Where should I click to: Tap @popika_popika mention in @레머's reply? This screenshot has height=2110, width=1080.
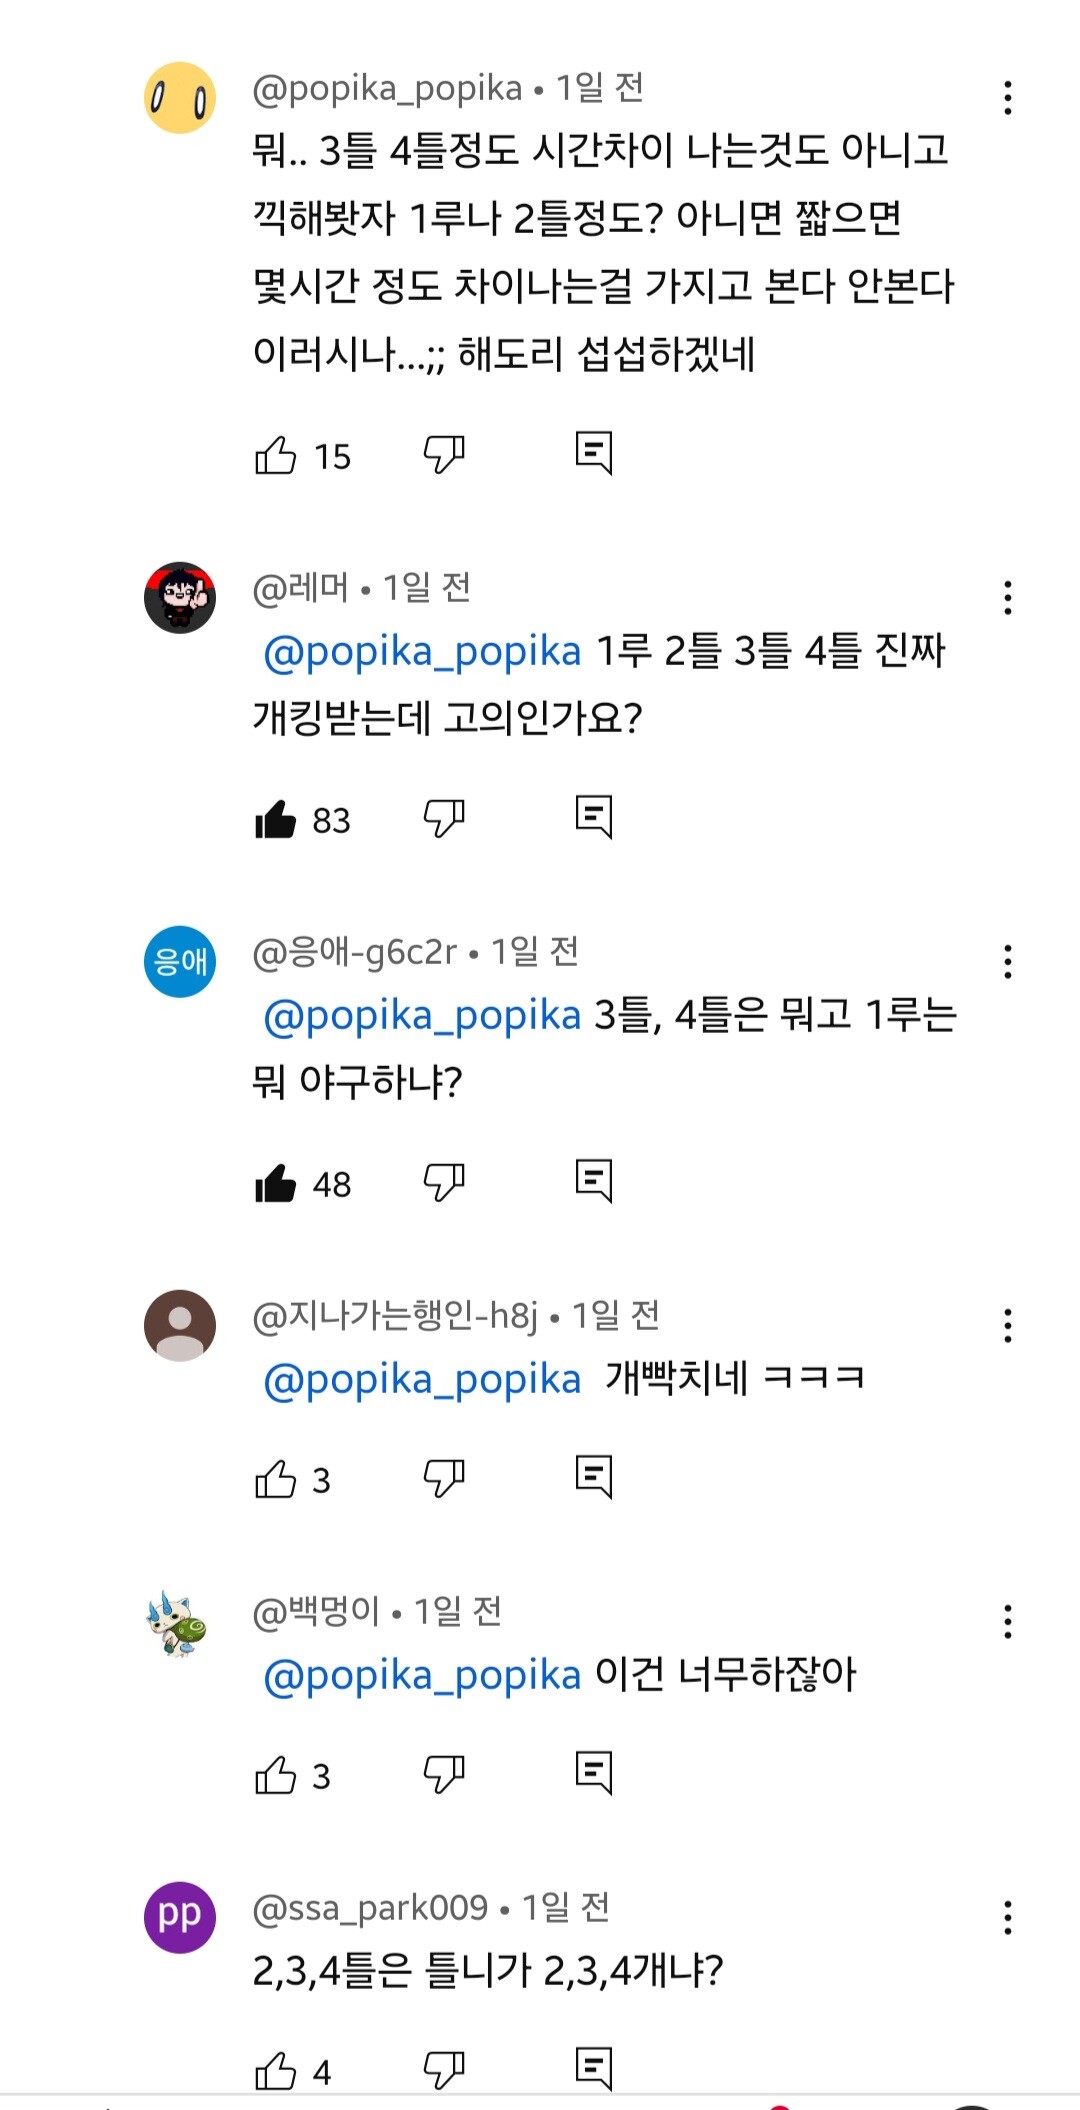(422, 652)
